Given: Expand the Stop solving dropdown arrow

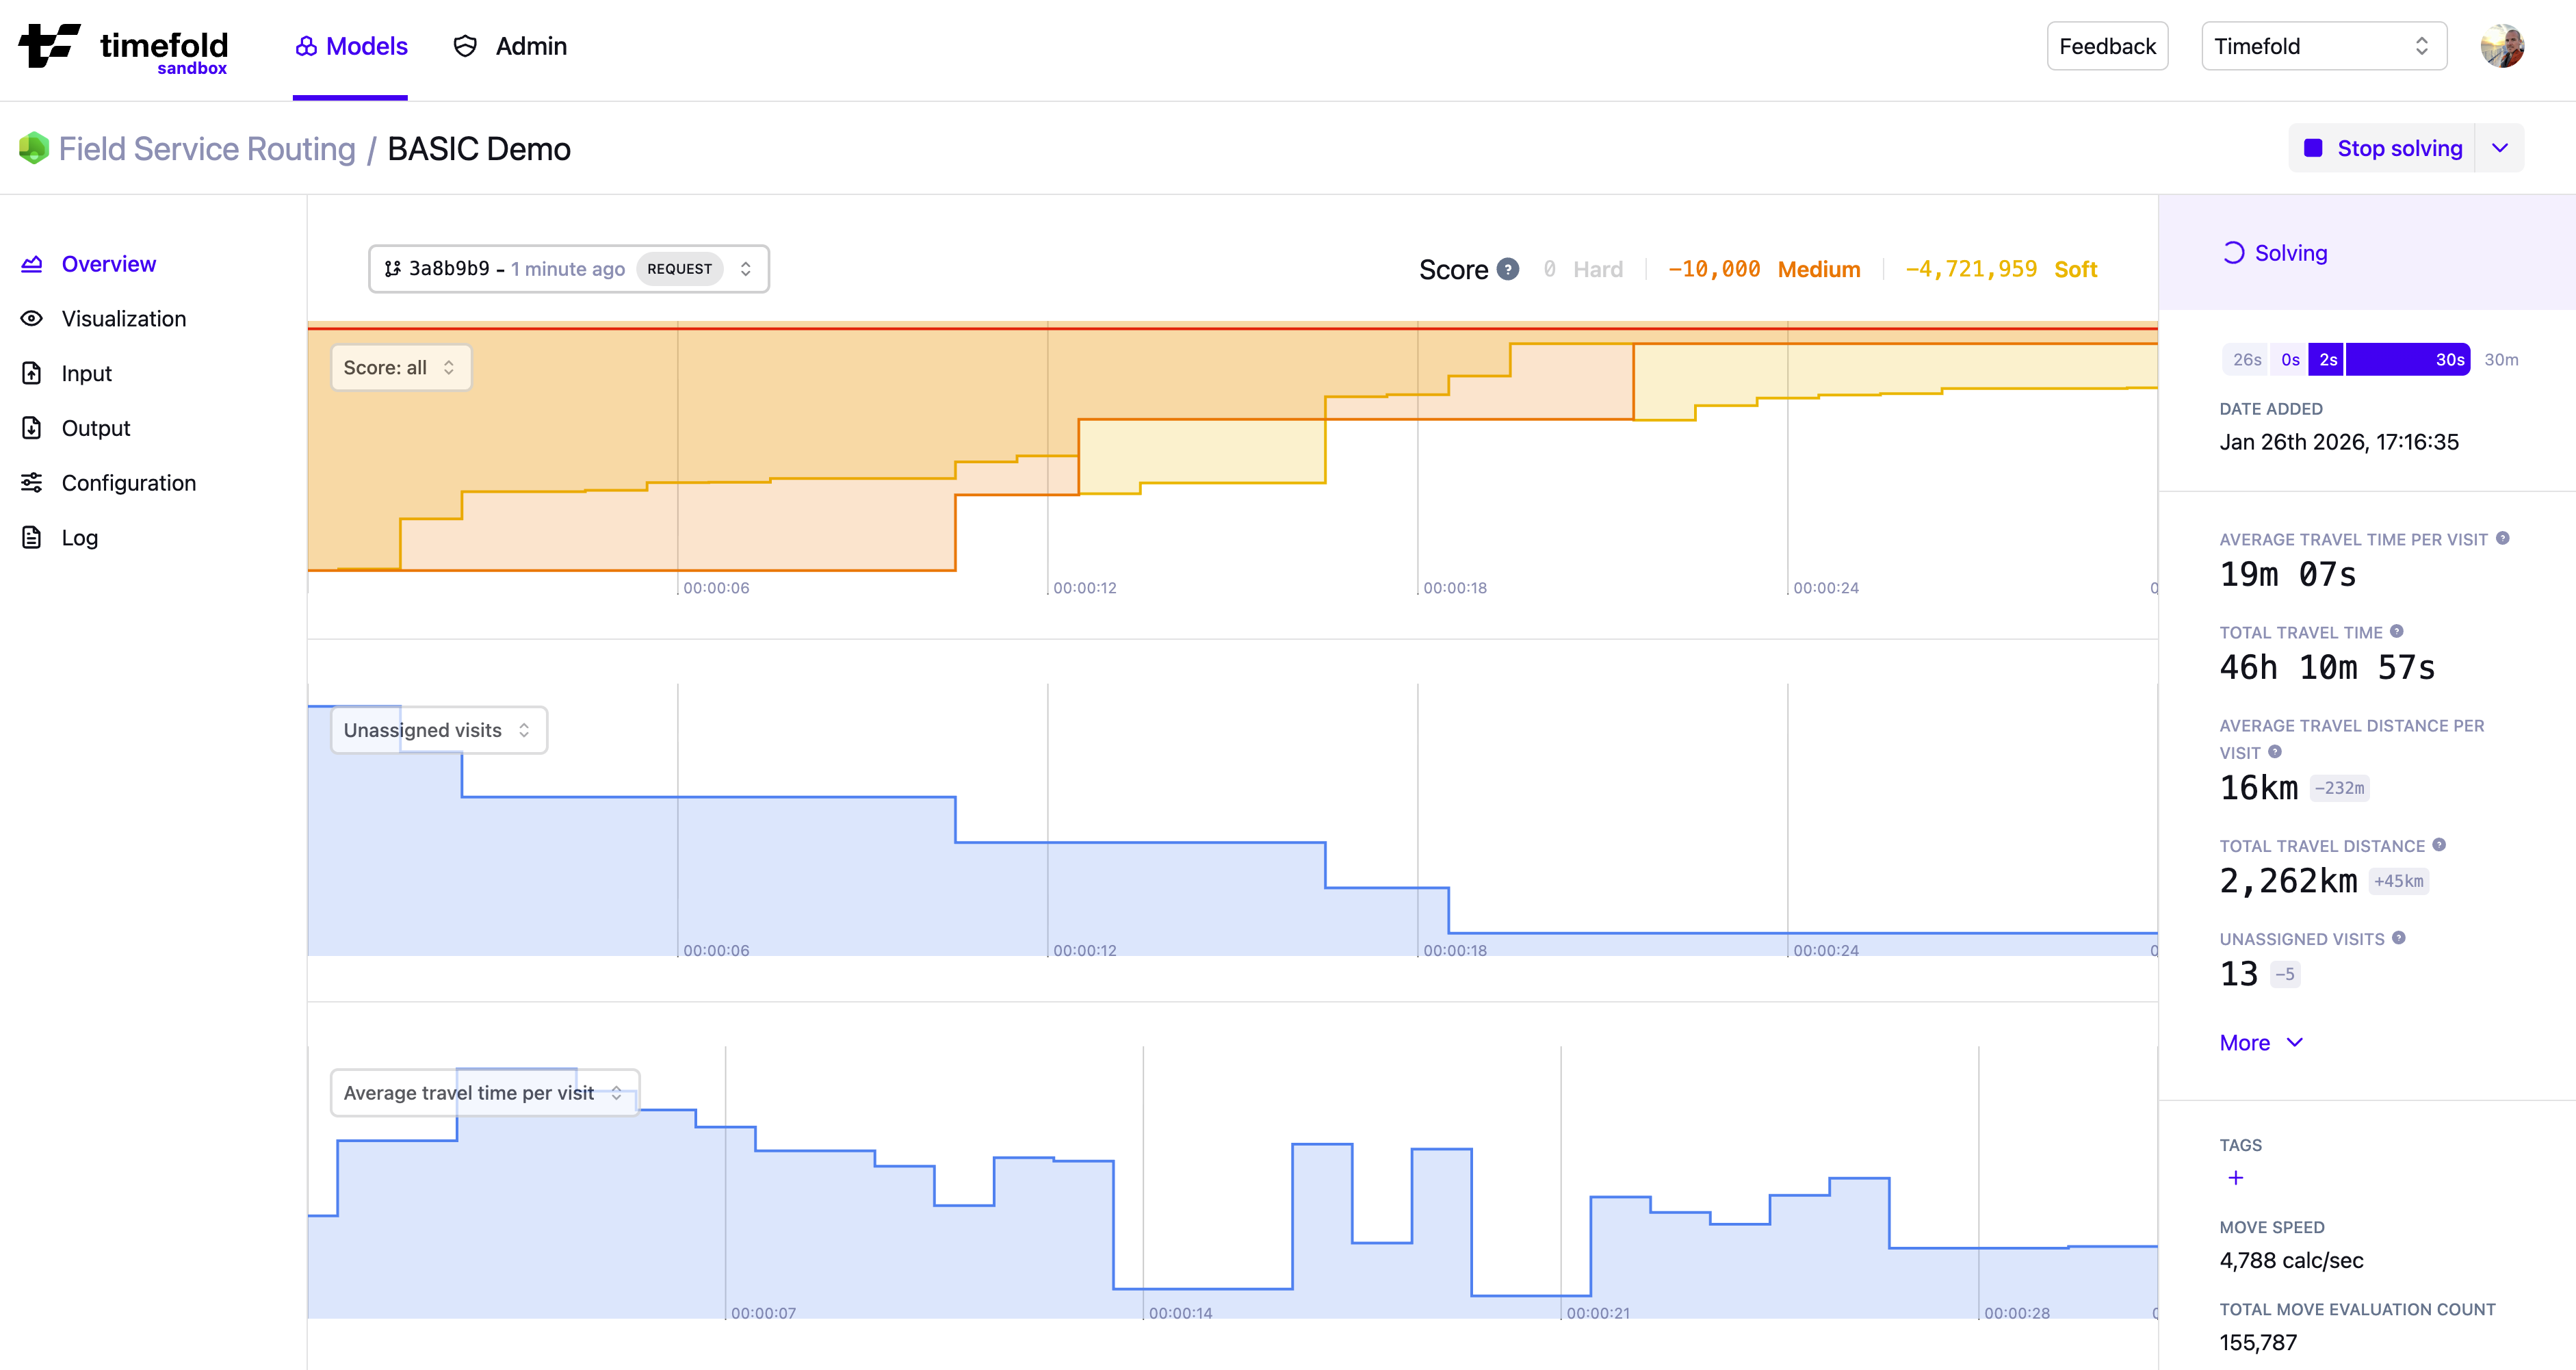Looking at the screenshot, I should click(x=2501, y=147).
